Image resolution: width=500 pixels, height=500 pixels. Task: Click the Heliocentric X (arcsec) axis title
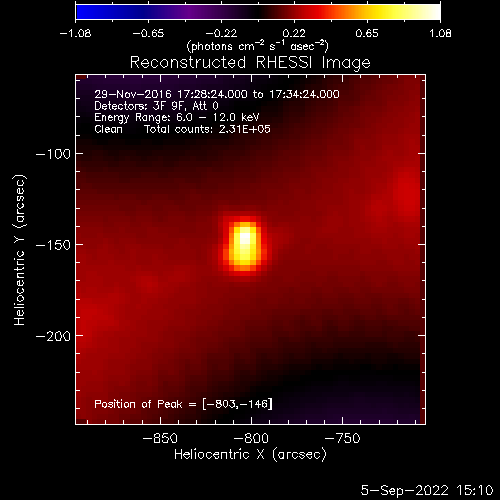point(250,454)
